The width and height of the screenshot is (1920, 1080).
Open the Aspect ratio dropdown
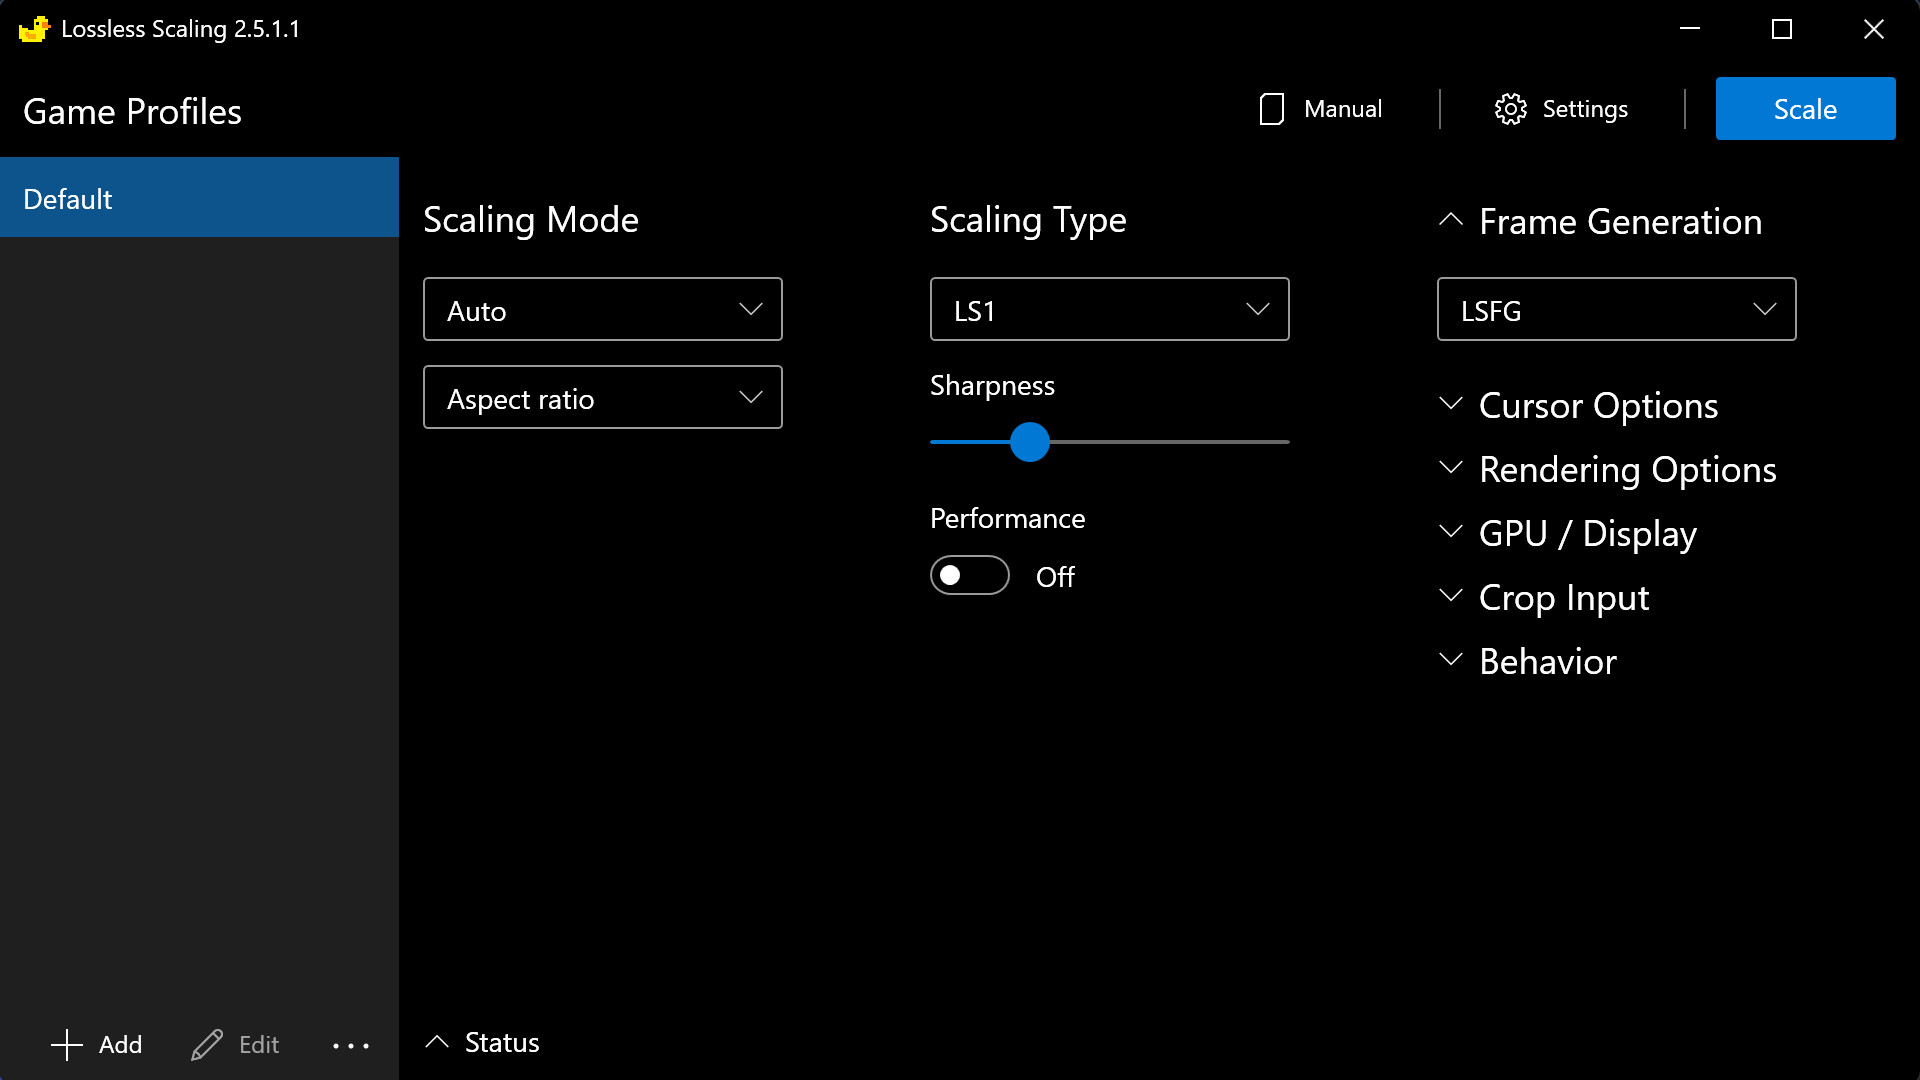point(603,397)
